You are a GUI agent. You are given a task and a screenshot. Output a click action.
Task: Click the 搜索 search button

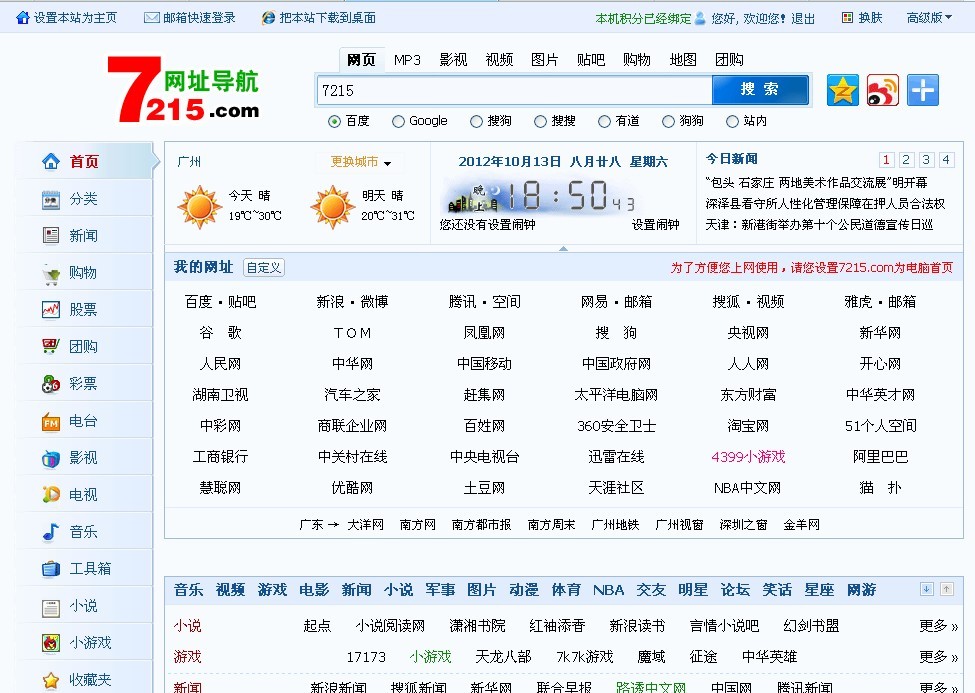tap(760, 90)
